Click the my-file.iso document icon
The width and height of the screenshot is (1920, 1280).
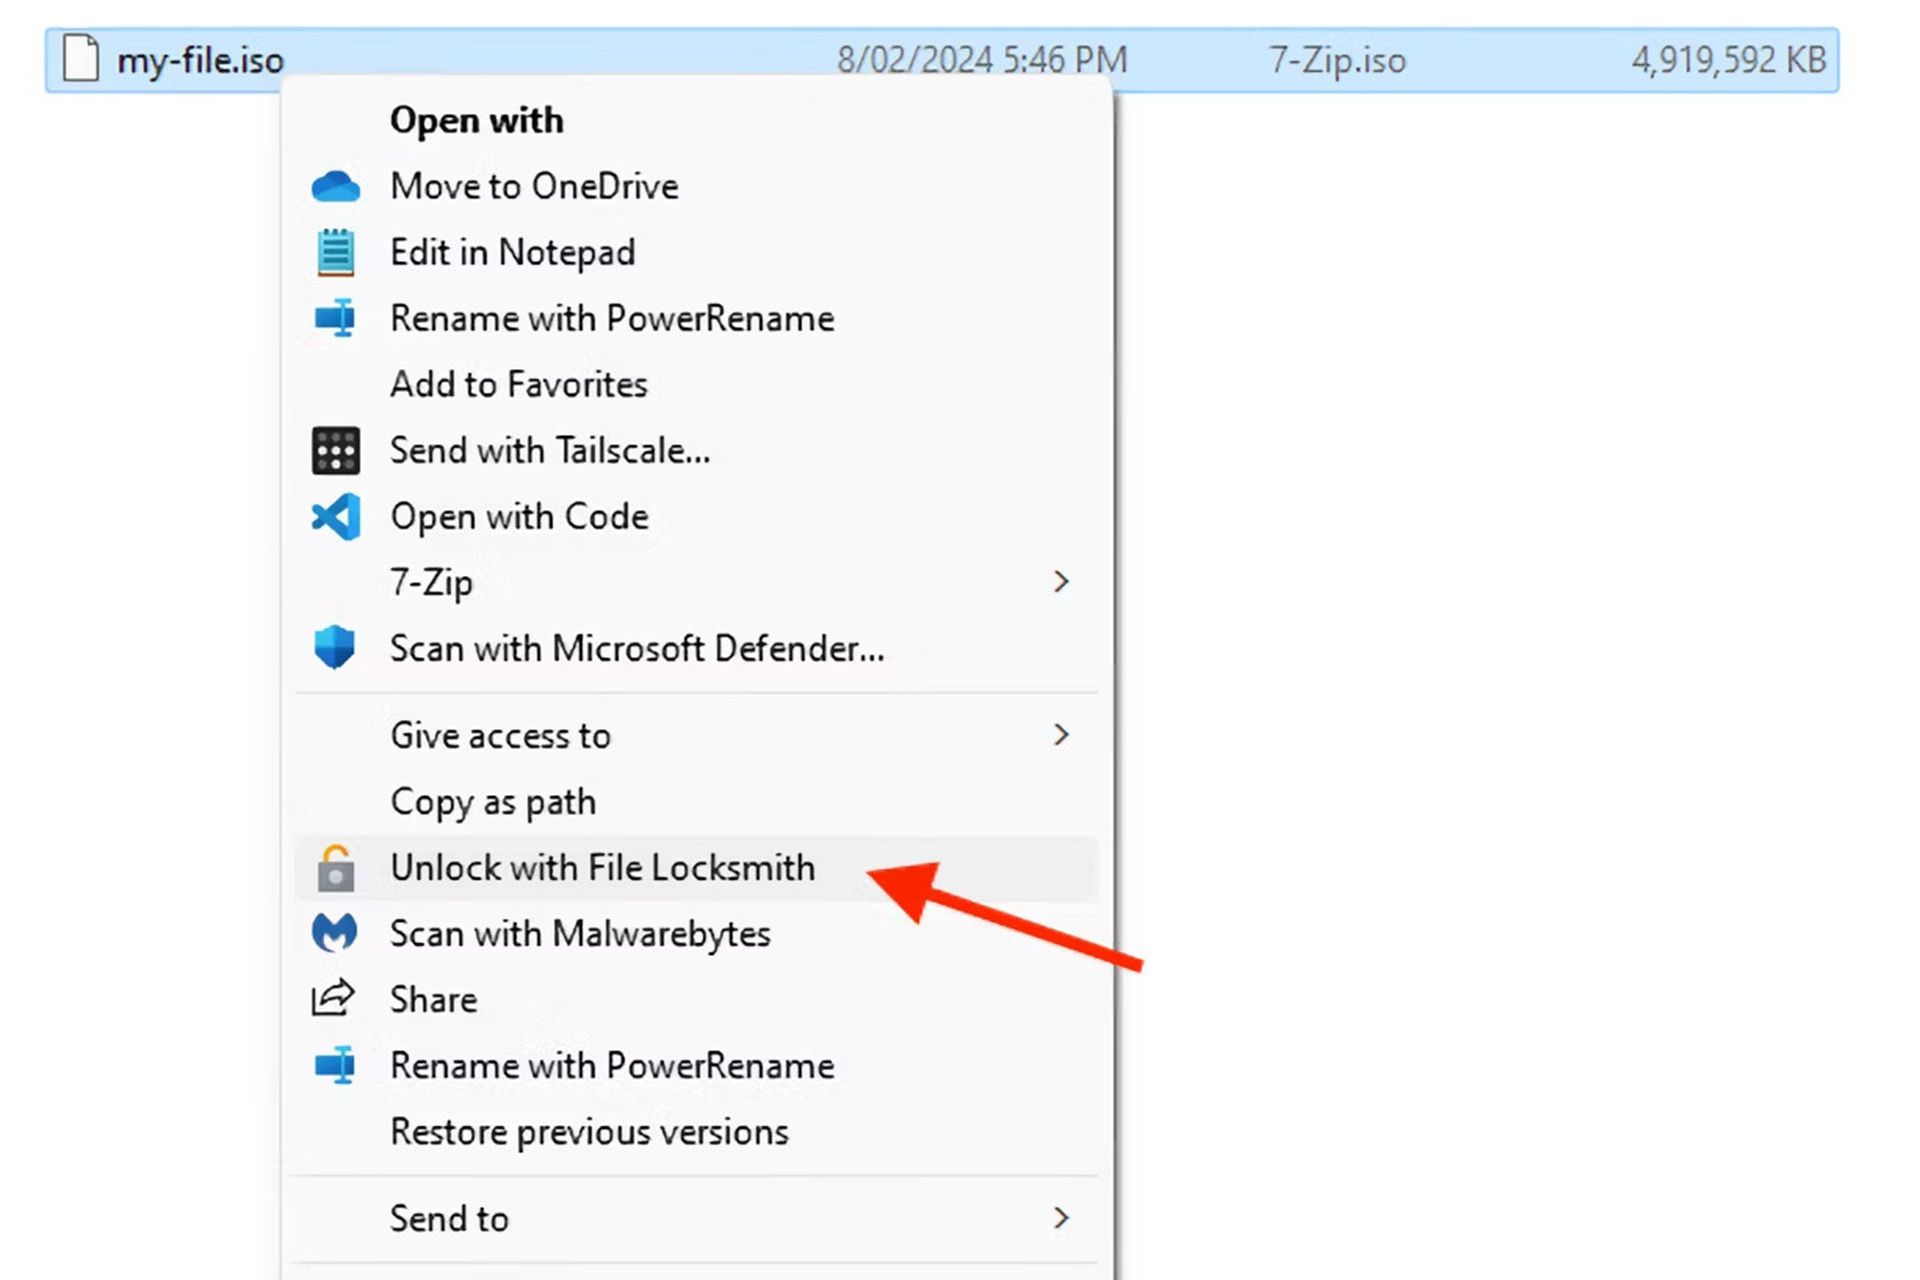click(81, 58)
